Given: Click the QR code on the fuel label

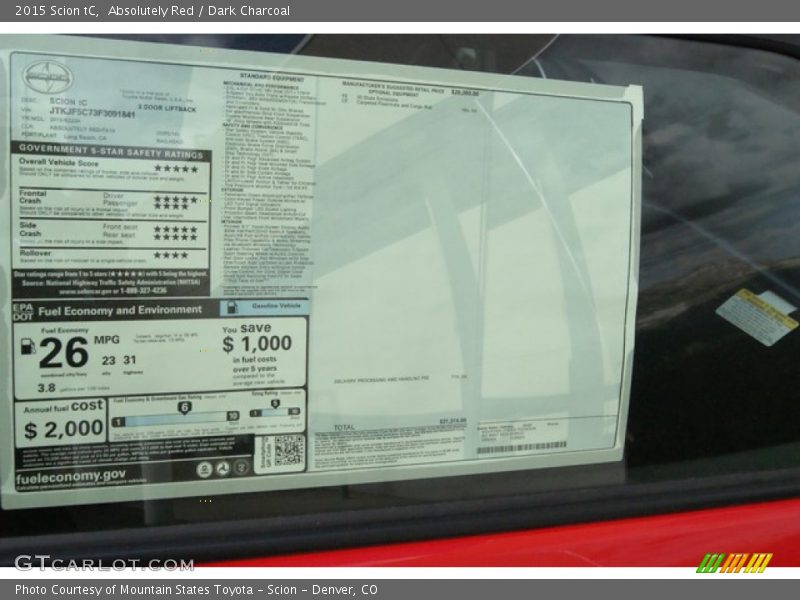Looking at the screenshot, I should pos(289,450).
